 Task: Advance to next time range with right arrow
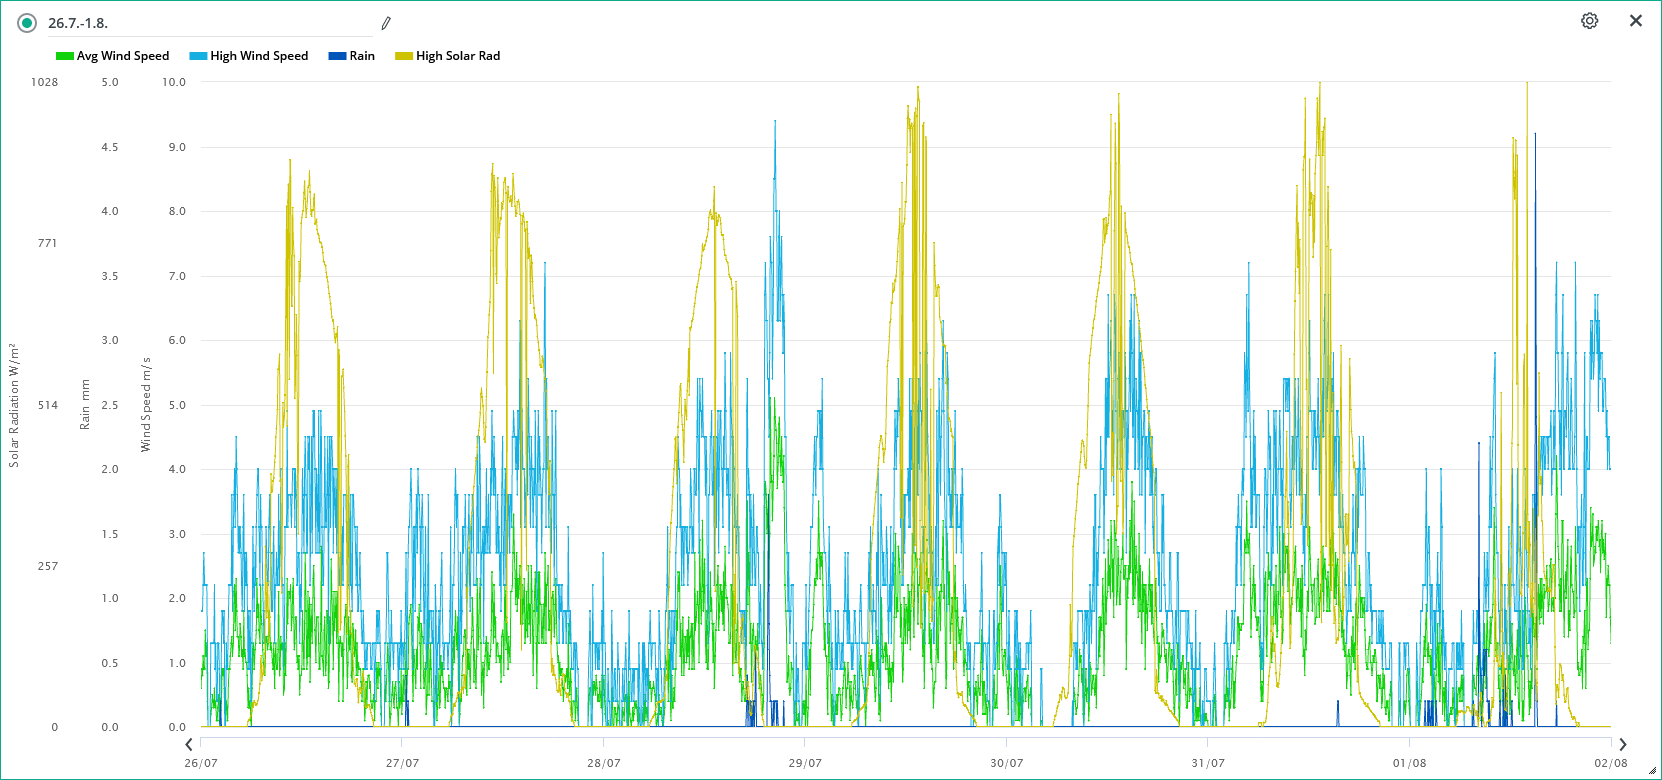pos(1622,744)
